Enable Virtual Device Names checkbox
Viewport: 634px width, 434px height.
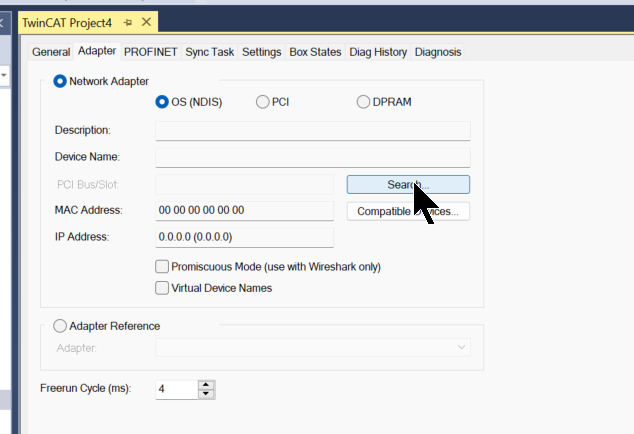[x=162, y=288]
